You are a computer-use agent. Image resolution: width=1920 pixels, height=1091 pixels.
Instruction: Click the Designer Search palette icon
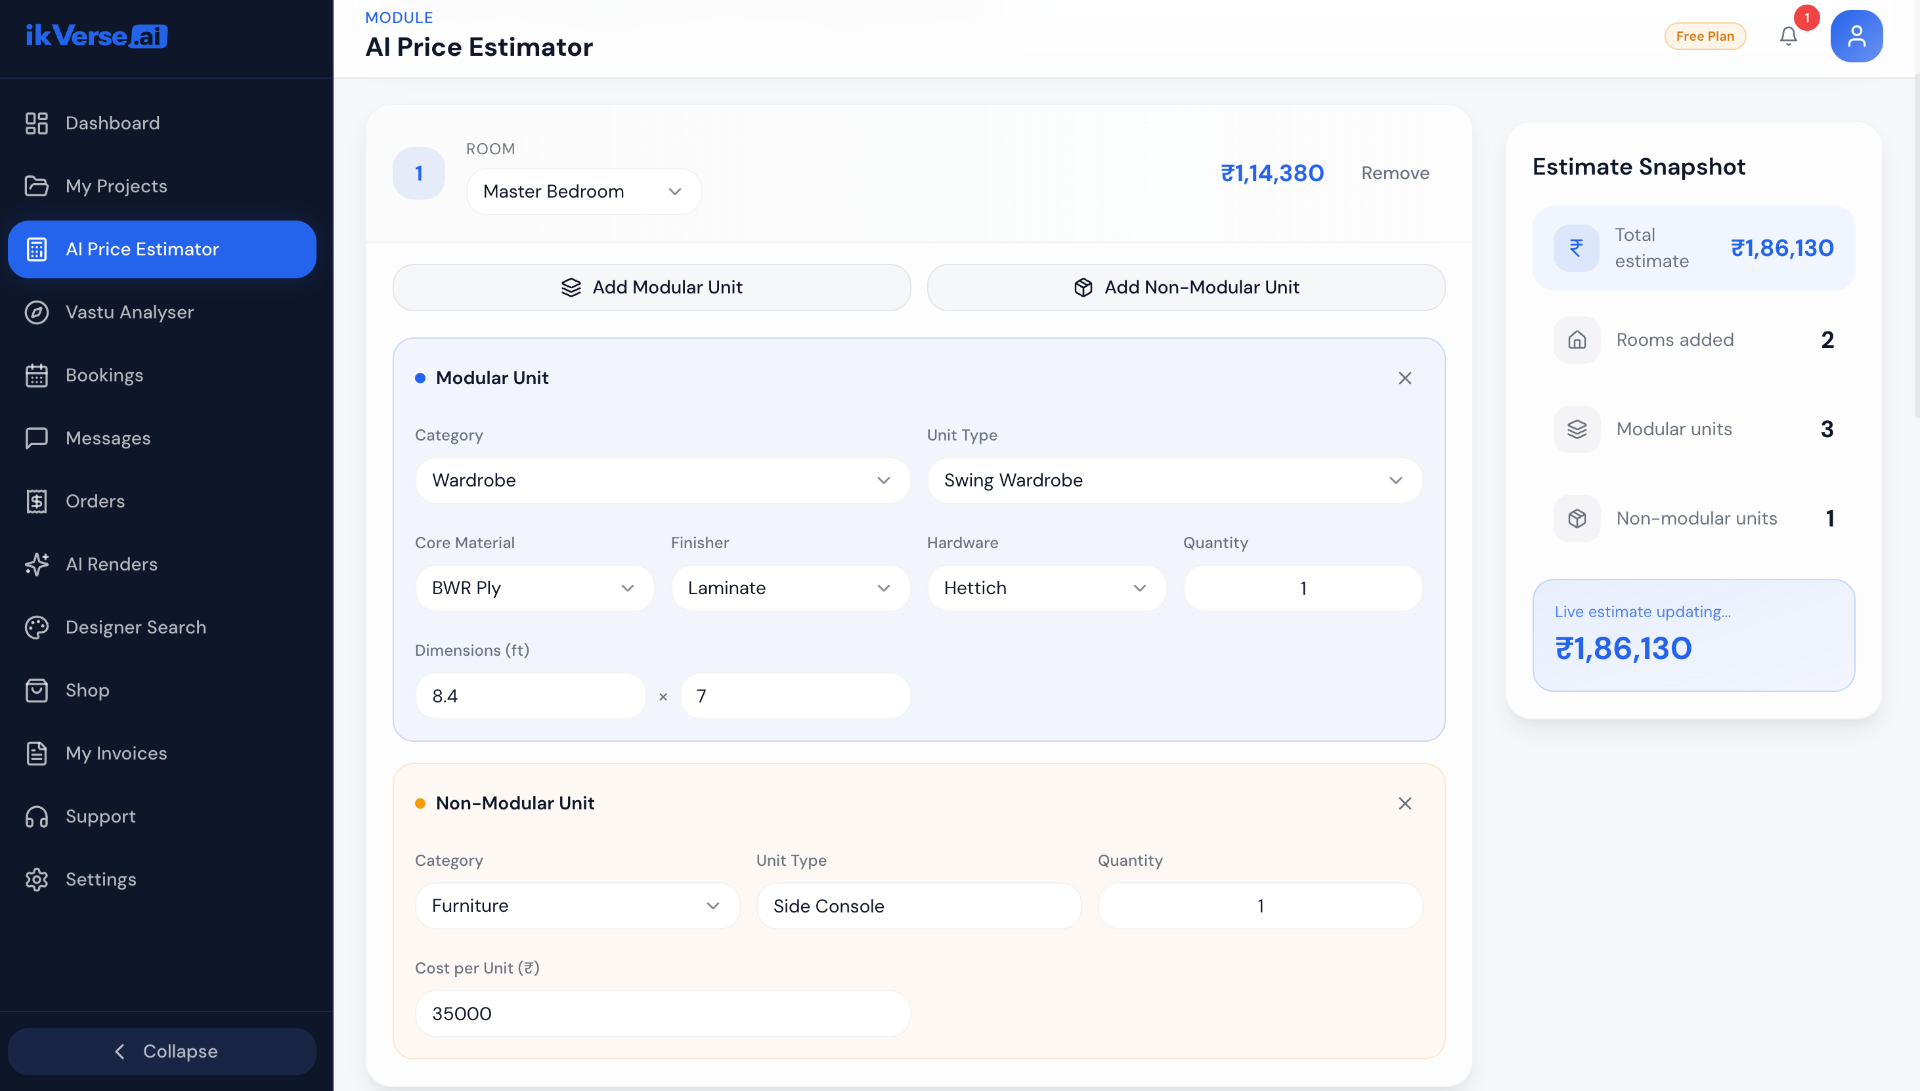[x=37, y=627]
